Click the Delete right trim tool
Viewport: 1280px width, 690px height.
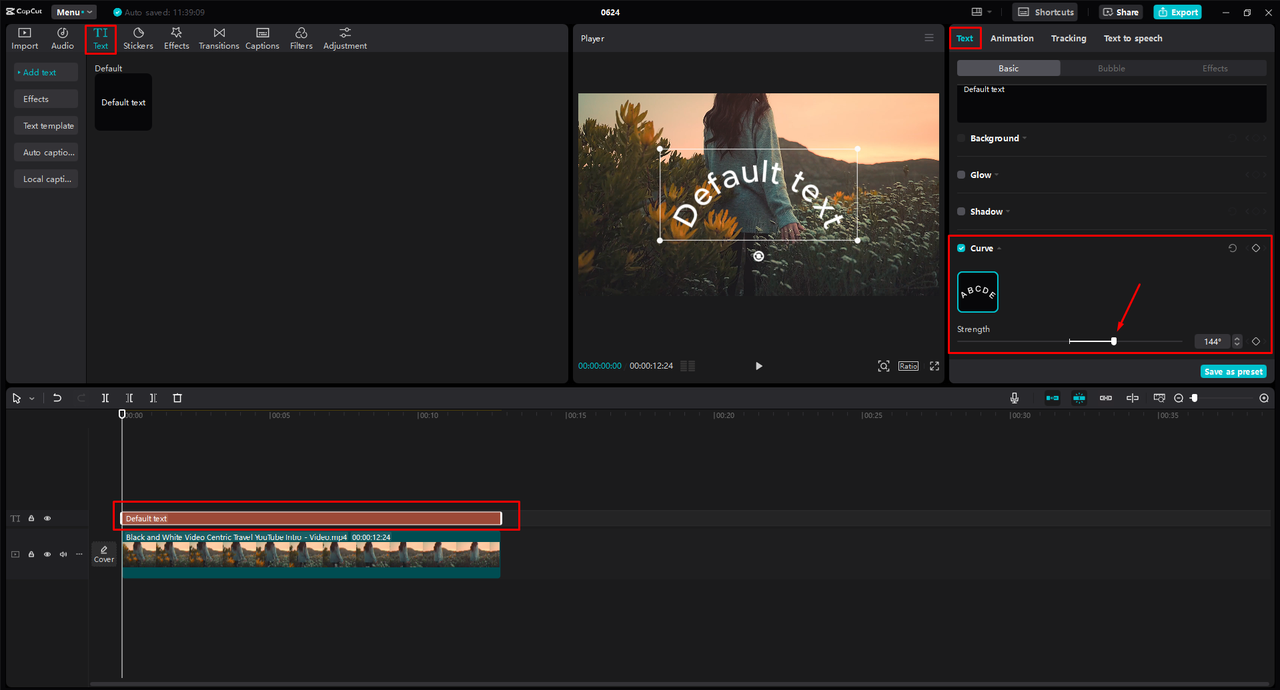(153, 398)
